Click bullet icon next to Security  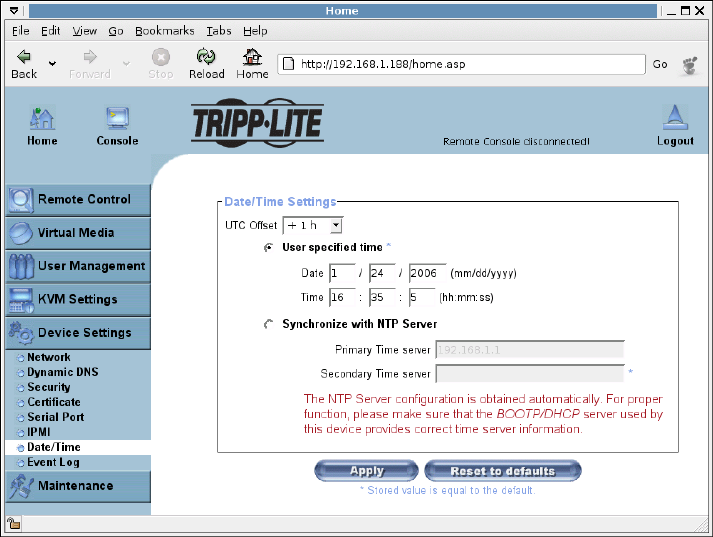[x=20, y=388]
